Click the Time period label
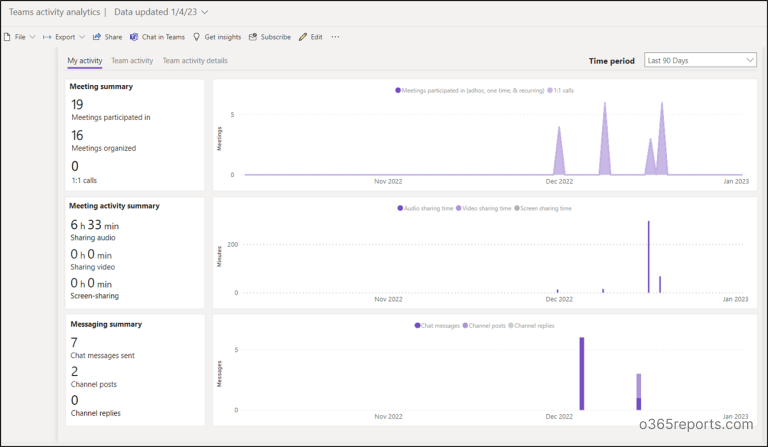768x447 pixels. (x=612, y=61)
